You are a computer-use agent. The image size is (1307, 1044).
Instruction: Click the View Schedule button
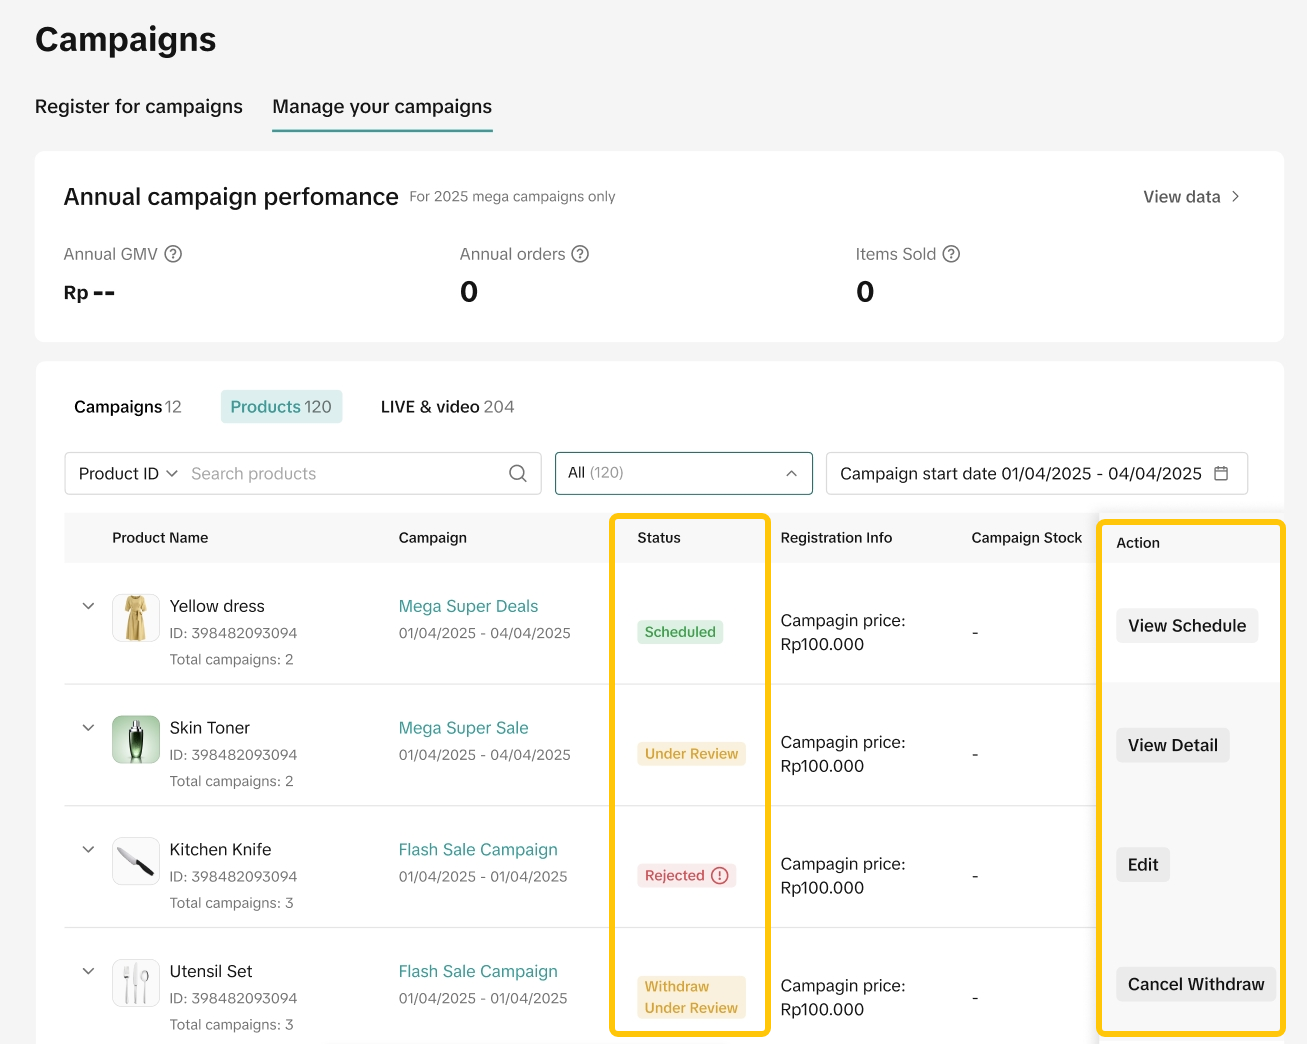click(1187, 626)
